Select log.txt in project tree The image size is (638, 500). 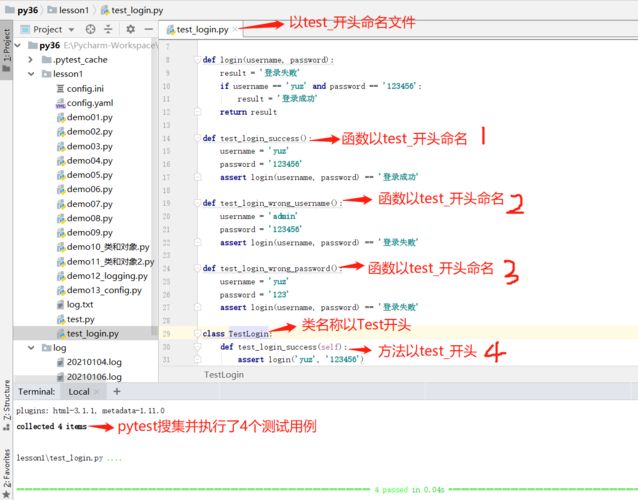[x=80, y=304]
